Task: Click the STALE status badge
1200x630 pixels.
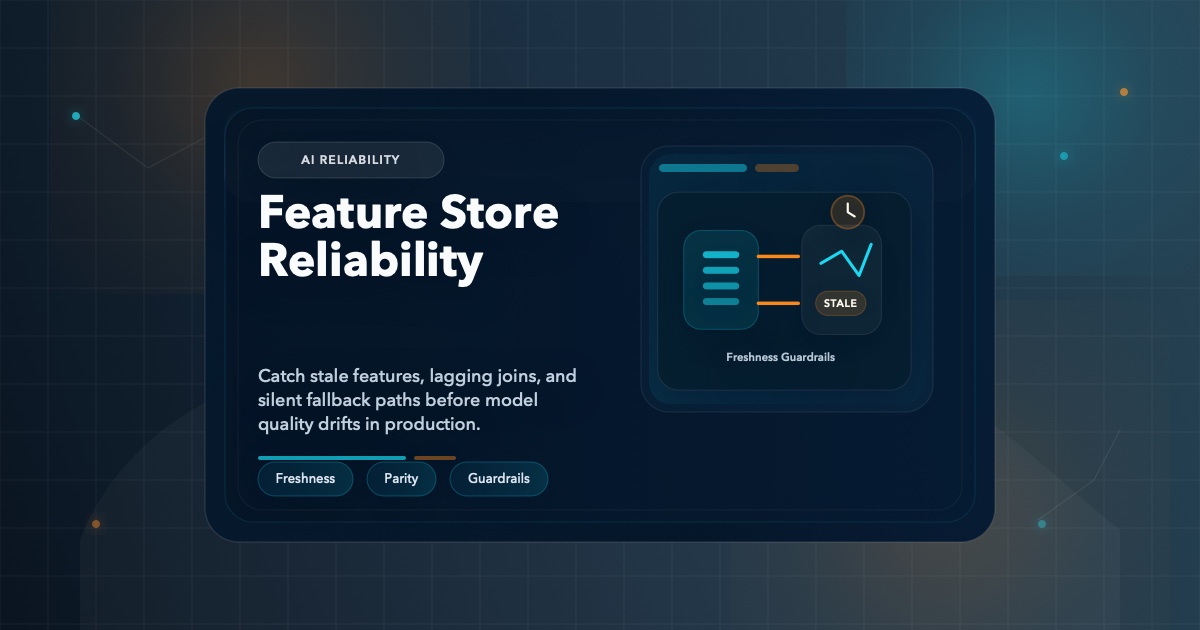Action: pos(841,303)
